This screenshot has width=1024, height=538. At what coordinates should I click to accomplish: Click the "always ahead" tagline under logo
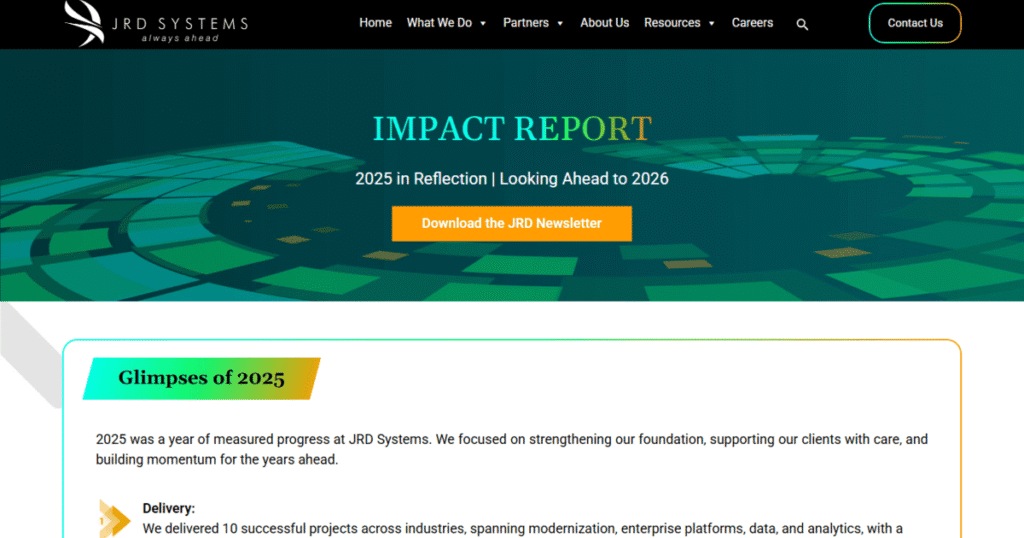click(179, 38)
